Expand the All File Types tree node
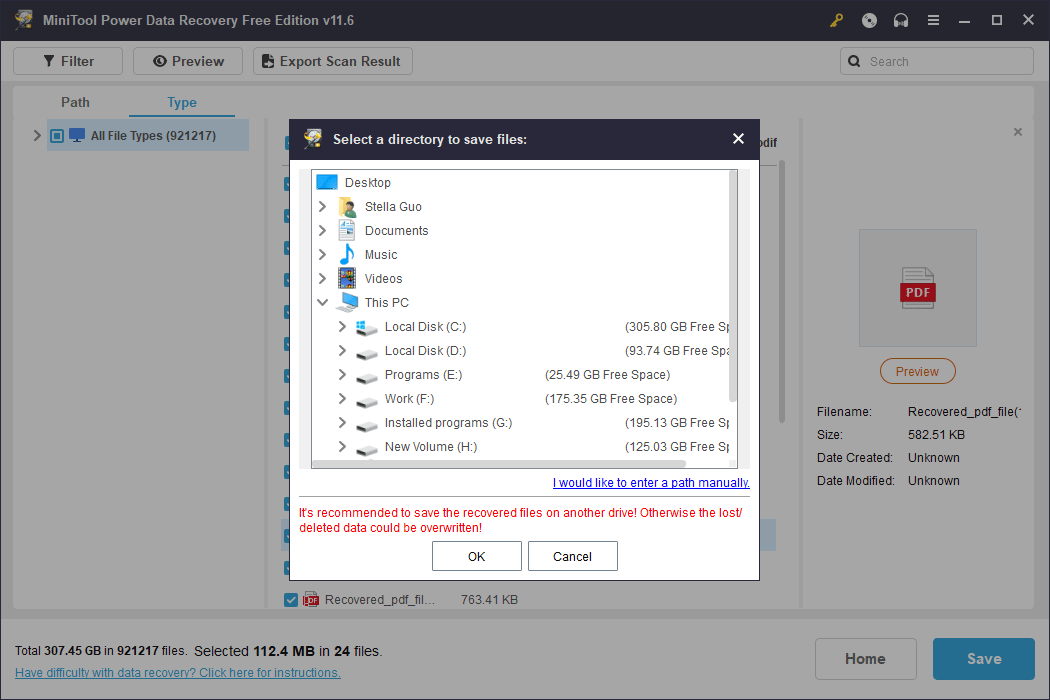The height and width of the screenshot is (700, 1050). 37,135
